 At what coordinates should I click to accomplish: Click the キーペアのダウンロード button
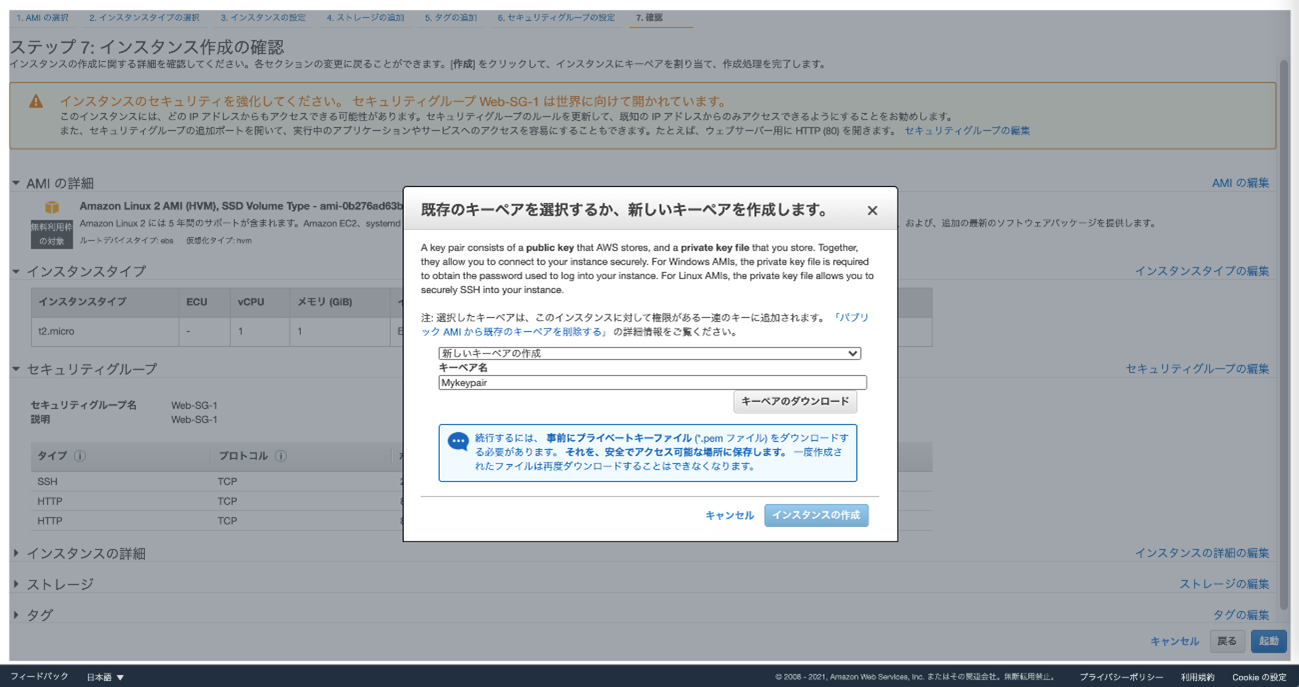click(795, 401)
